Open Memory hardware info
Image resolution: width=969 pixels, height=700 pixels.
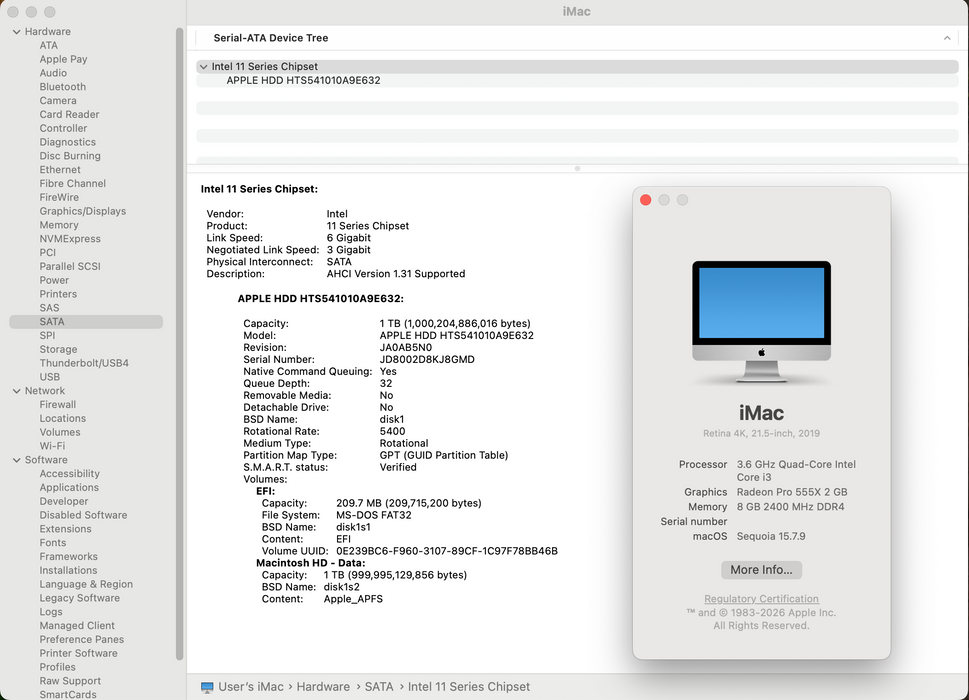(x=59, y=225)
